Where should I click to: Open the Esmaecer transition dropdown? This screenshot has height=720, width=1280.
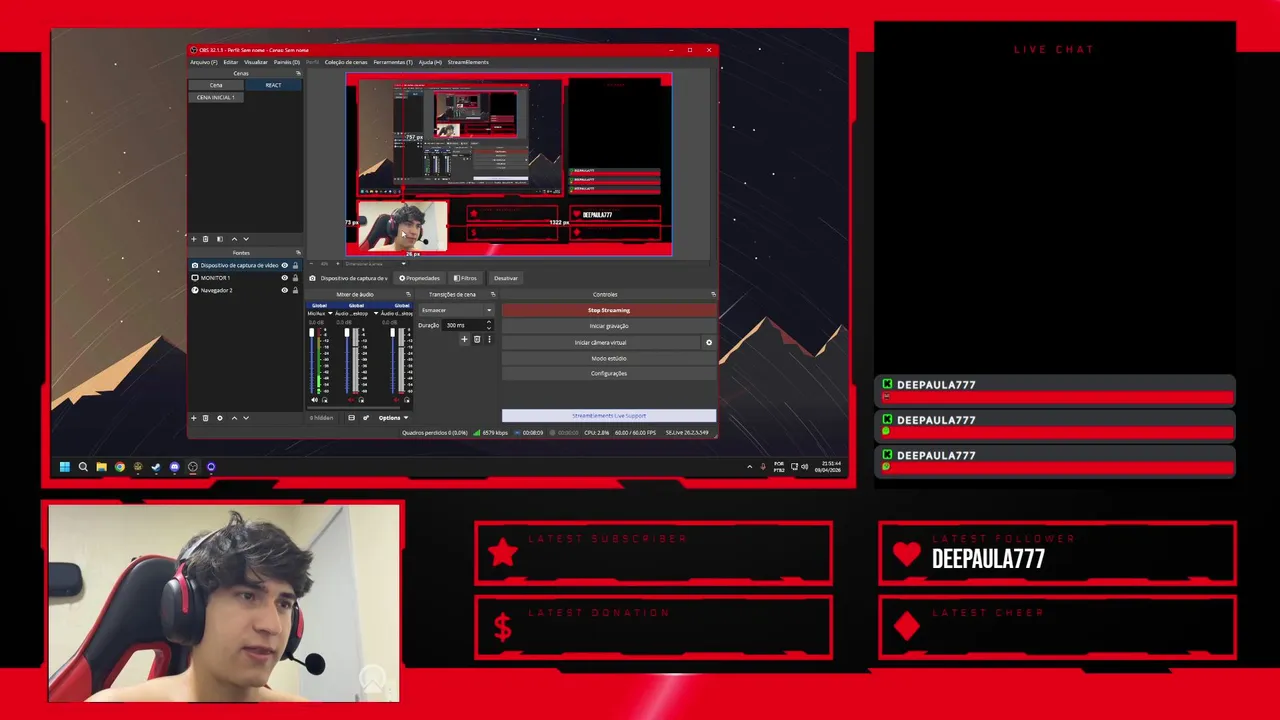pyautogui.click(x=456, y=310)
